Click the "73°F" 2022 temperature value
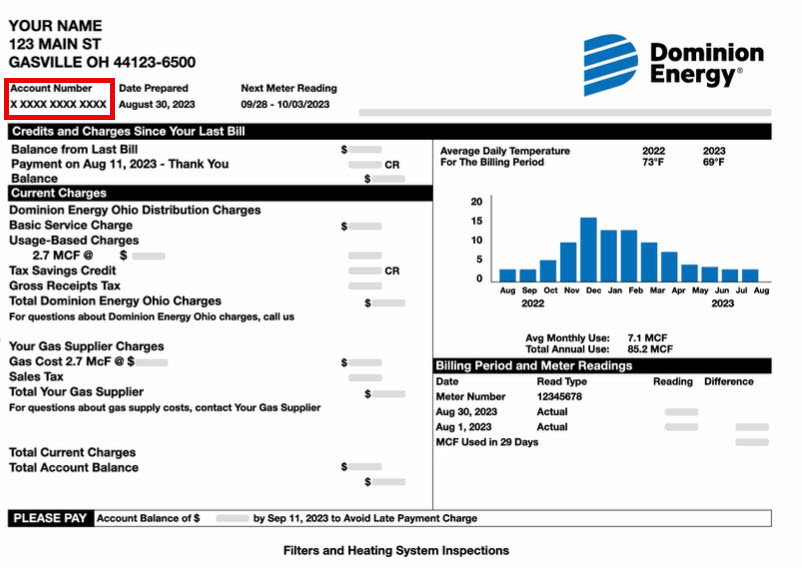Screen dimensions: 802x568 click(653, 162)
